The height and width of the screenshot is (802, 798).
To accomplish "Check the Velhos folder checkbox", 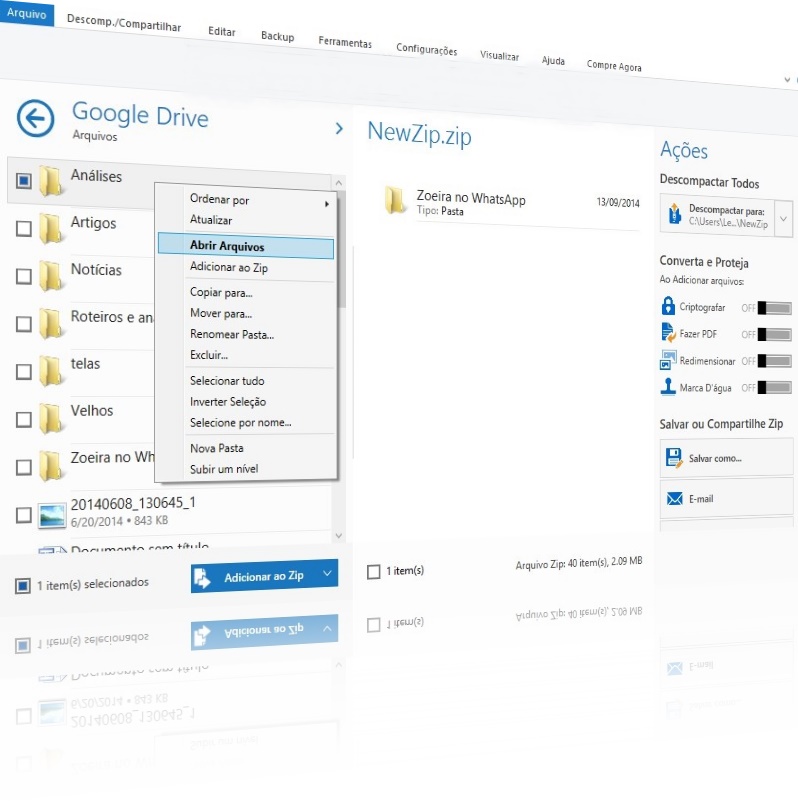I will (24, 419).
